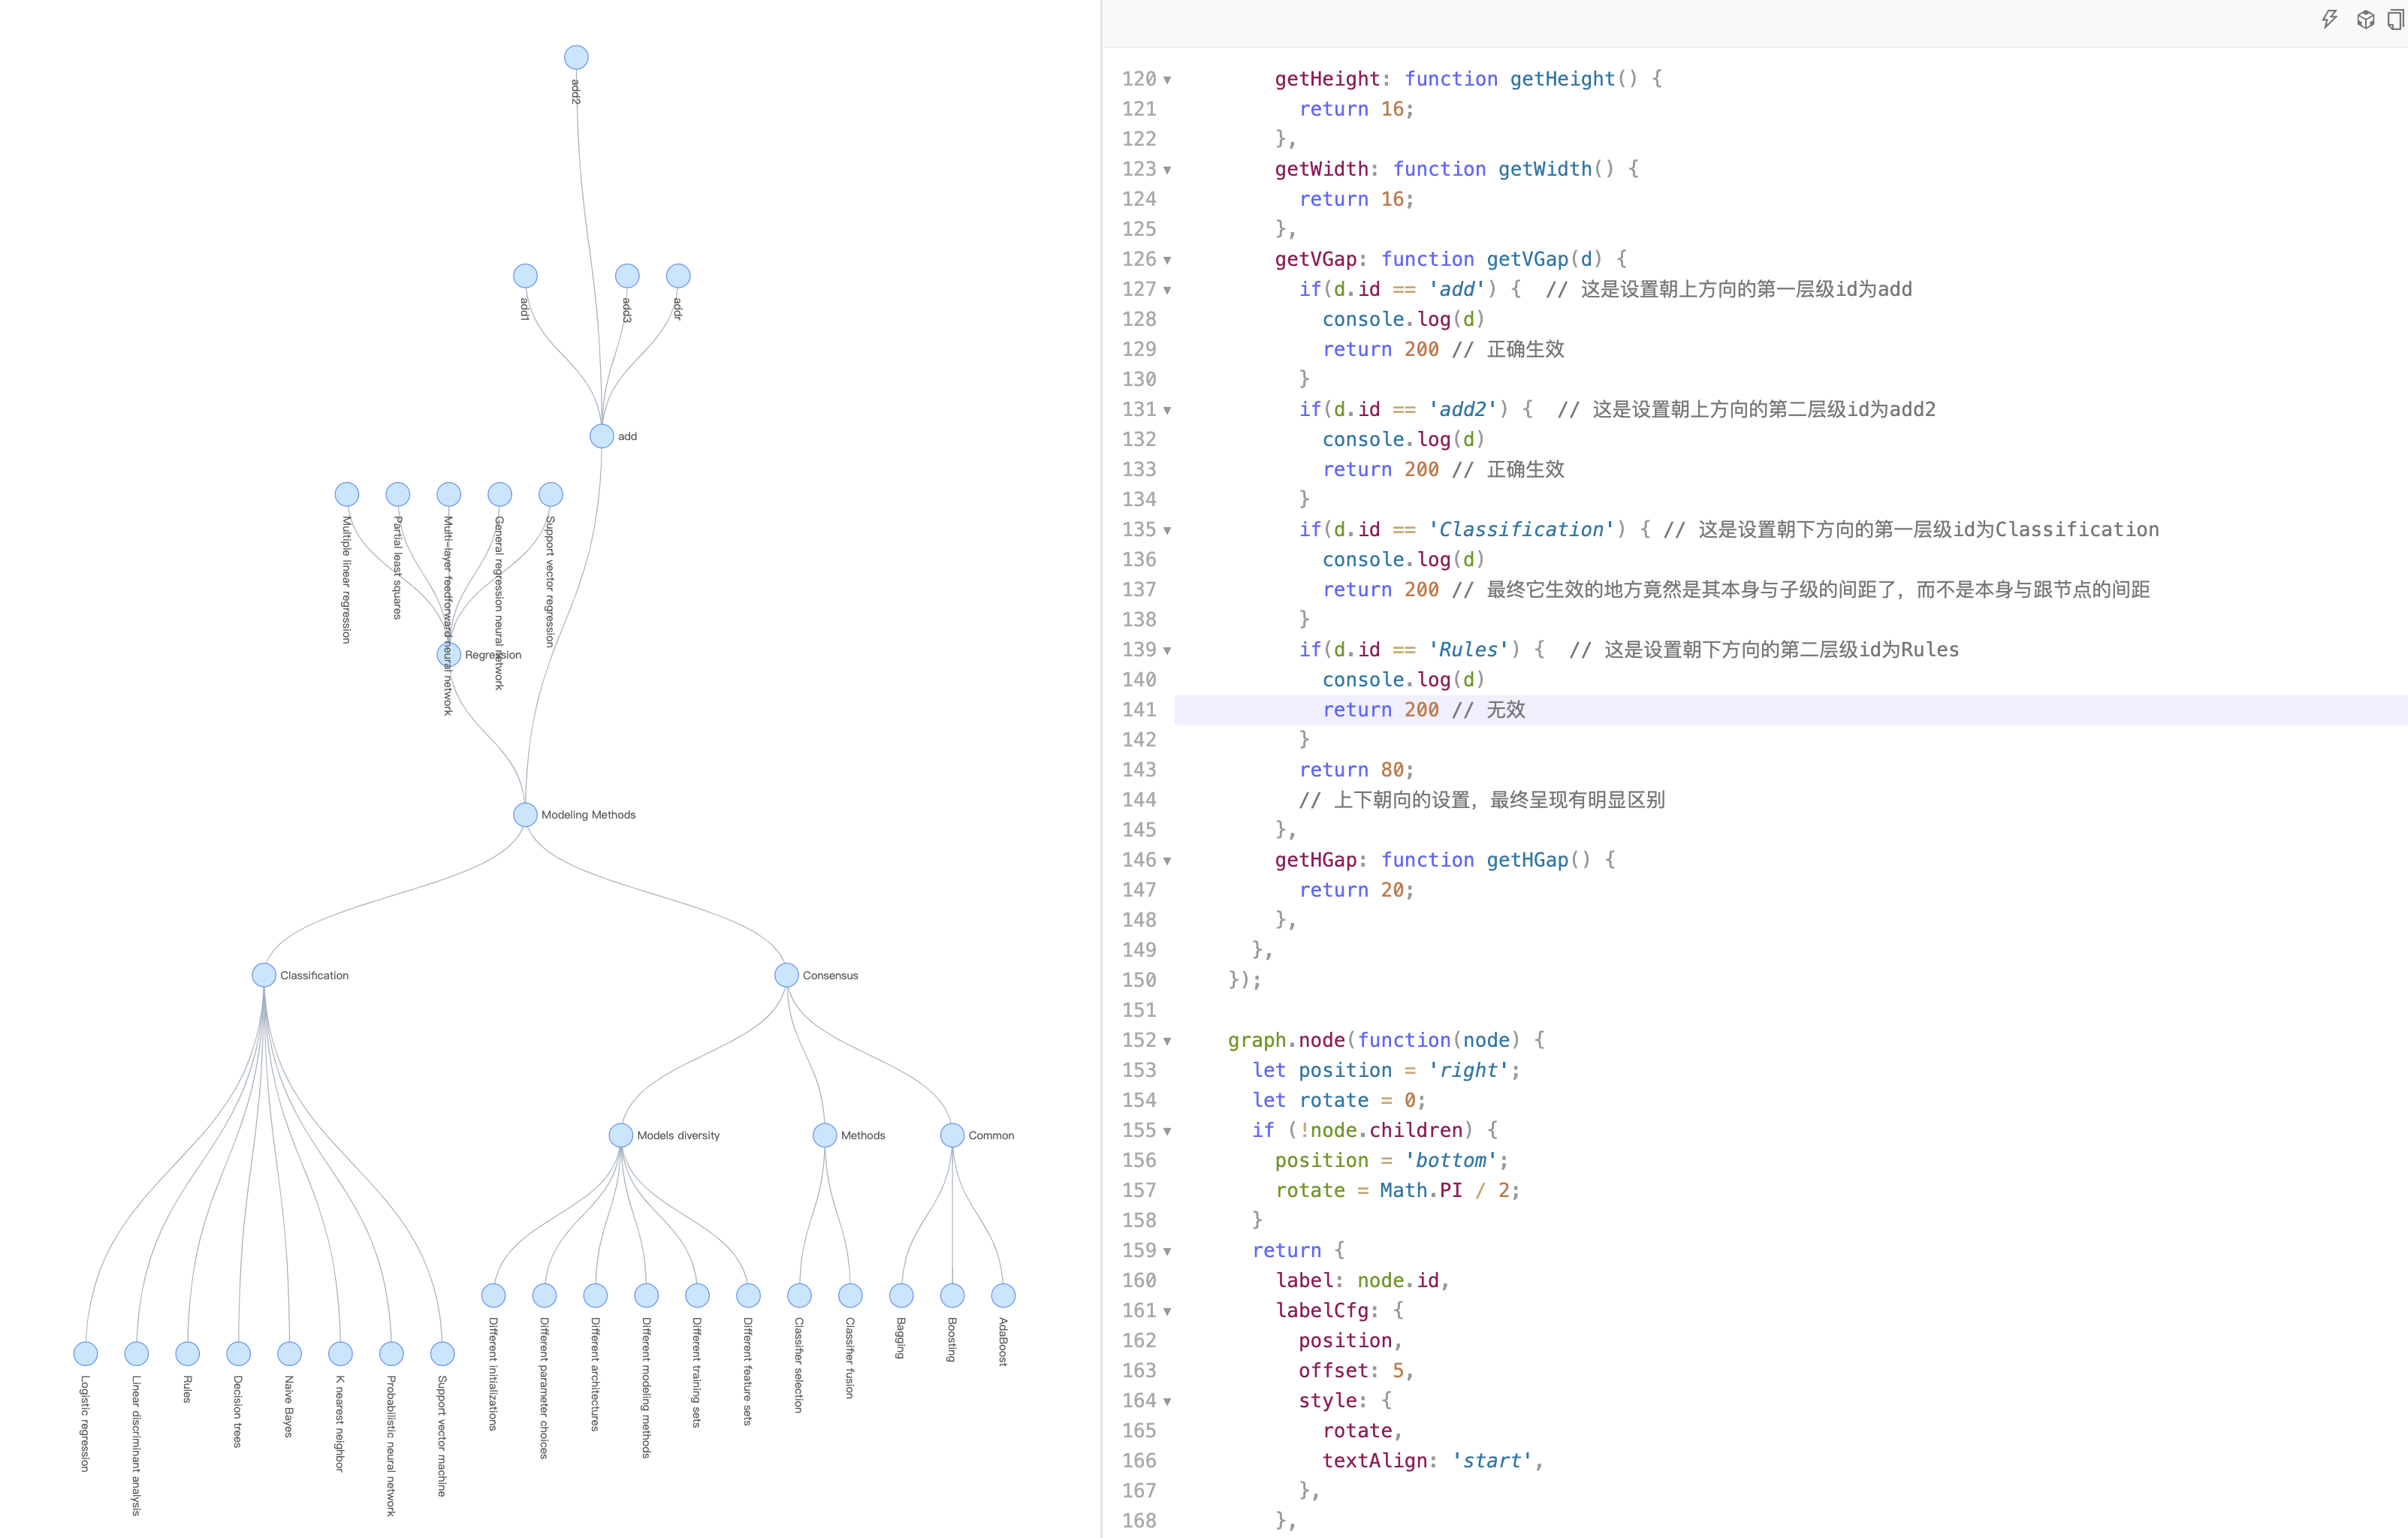Click line 141 'return 200' in editor
Image resolution: width=2408 pixels, height=1538 pixels.
[1380, 709]
